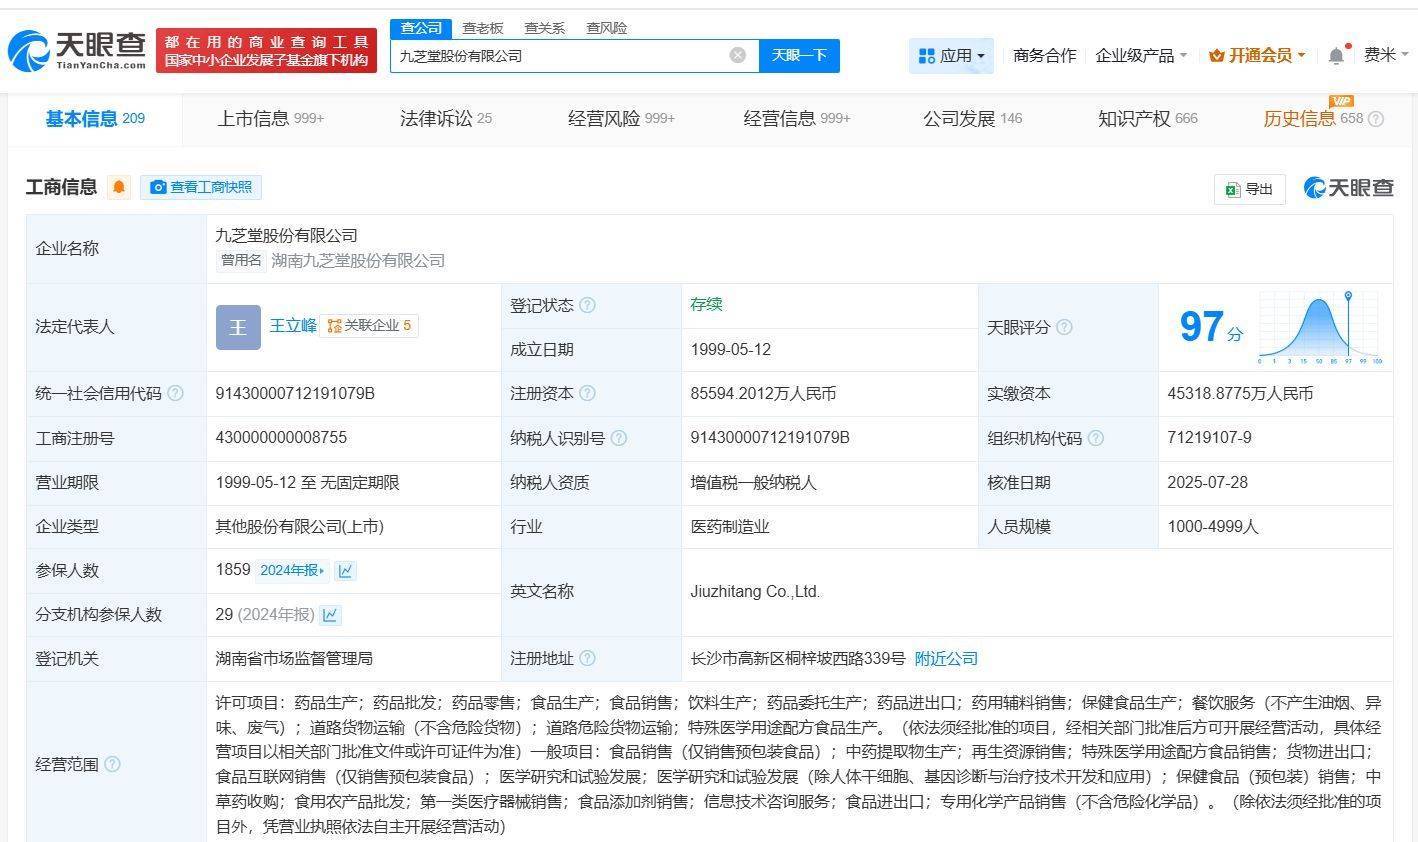Click the help icon beside 历史信息 658
The width and height of the screenshot is (1418, 842).
1376,119
